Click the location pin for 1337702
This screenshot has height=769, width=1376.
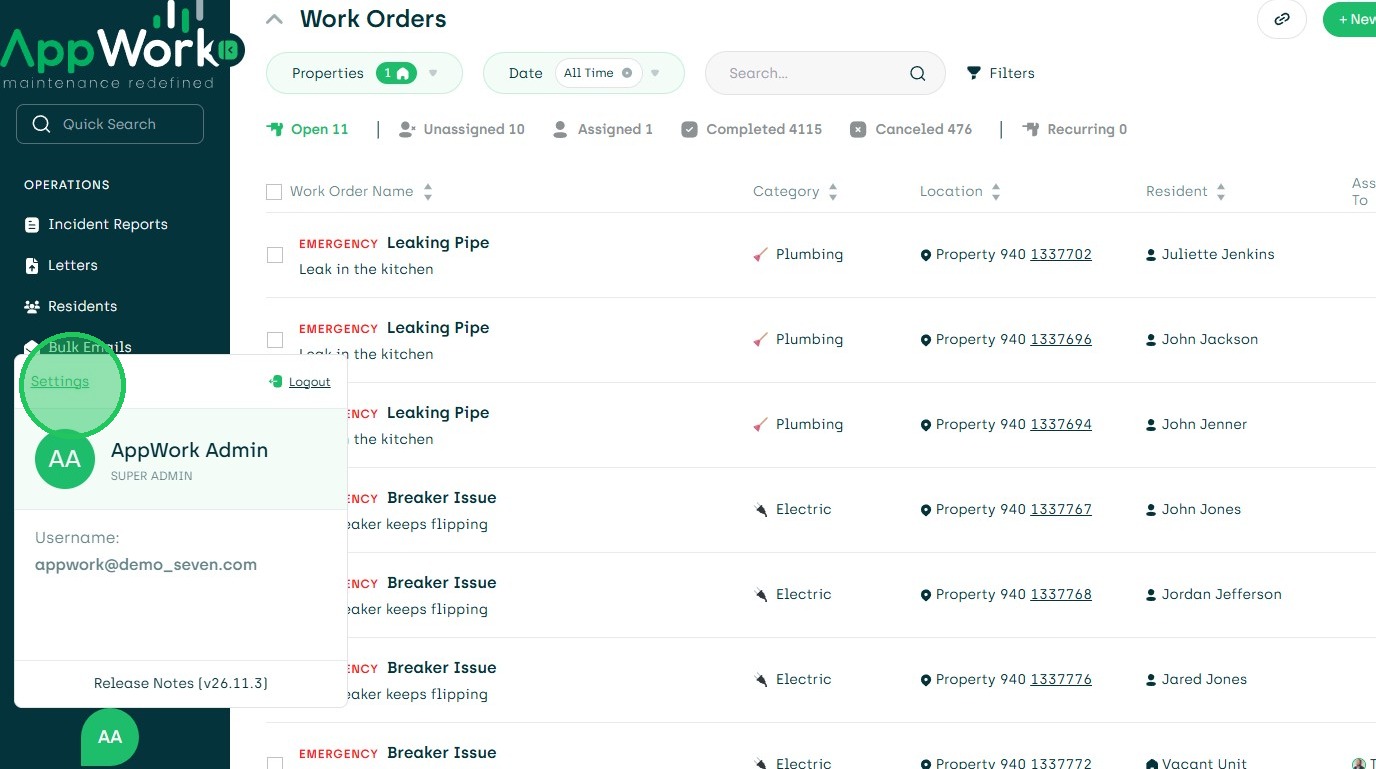926,255
